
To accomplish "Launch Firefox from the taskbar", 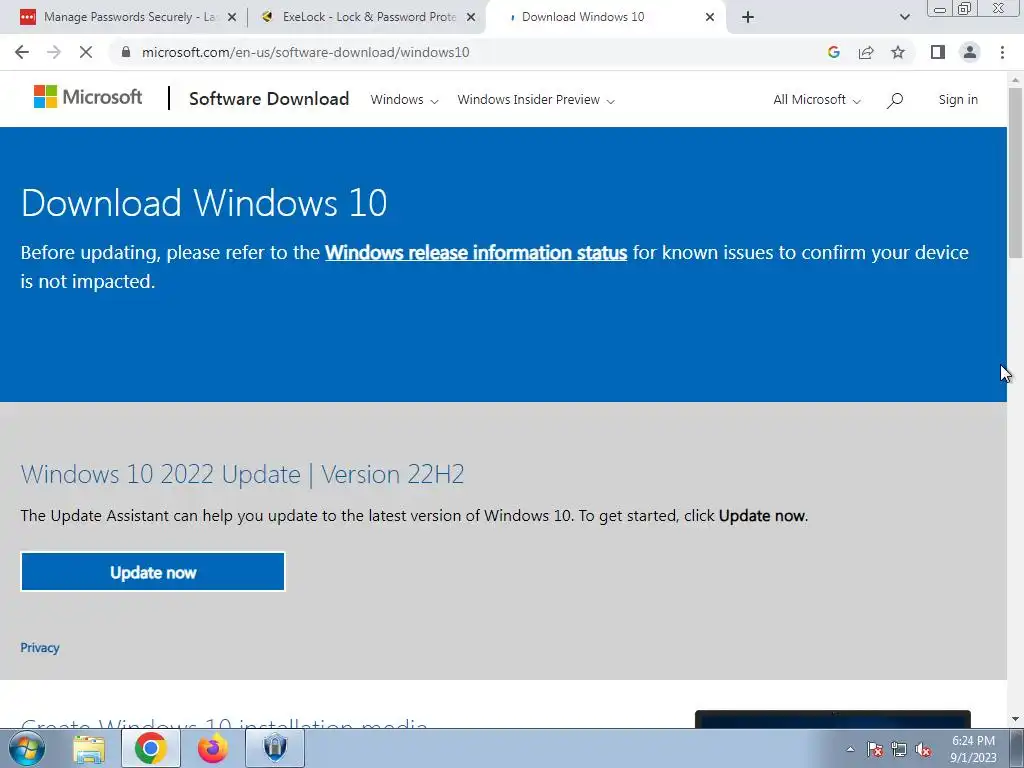I will point(213,748).
